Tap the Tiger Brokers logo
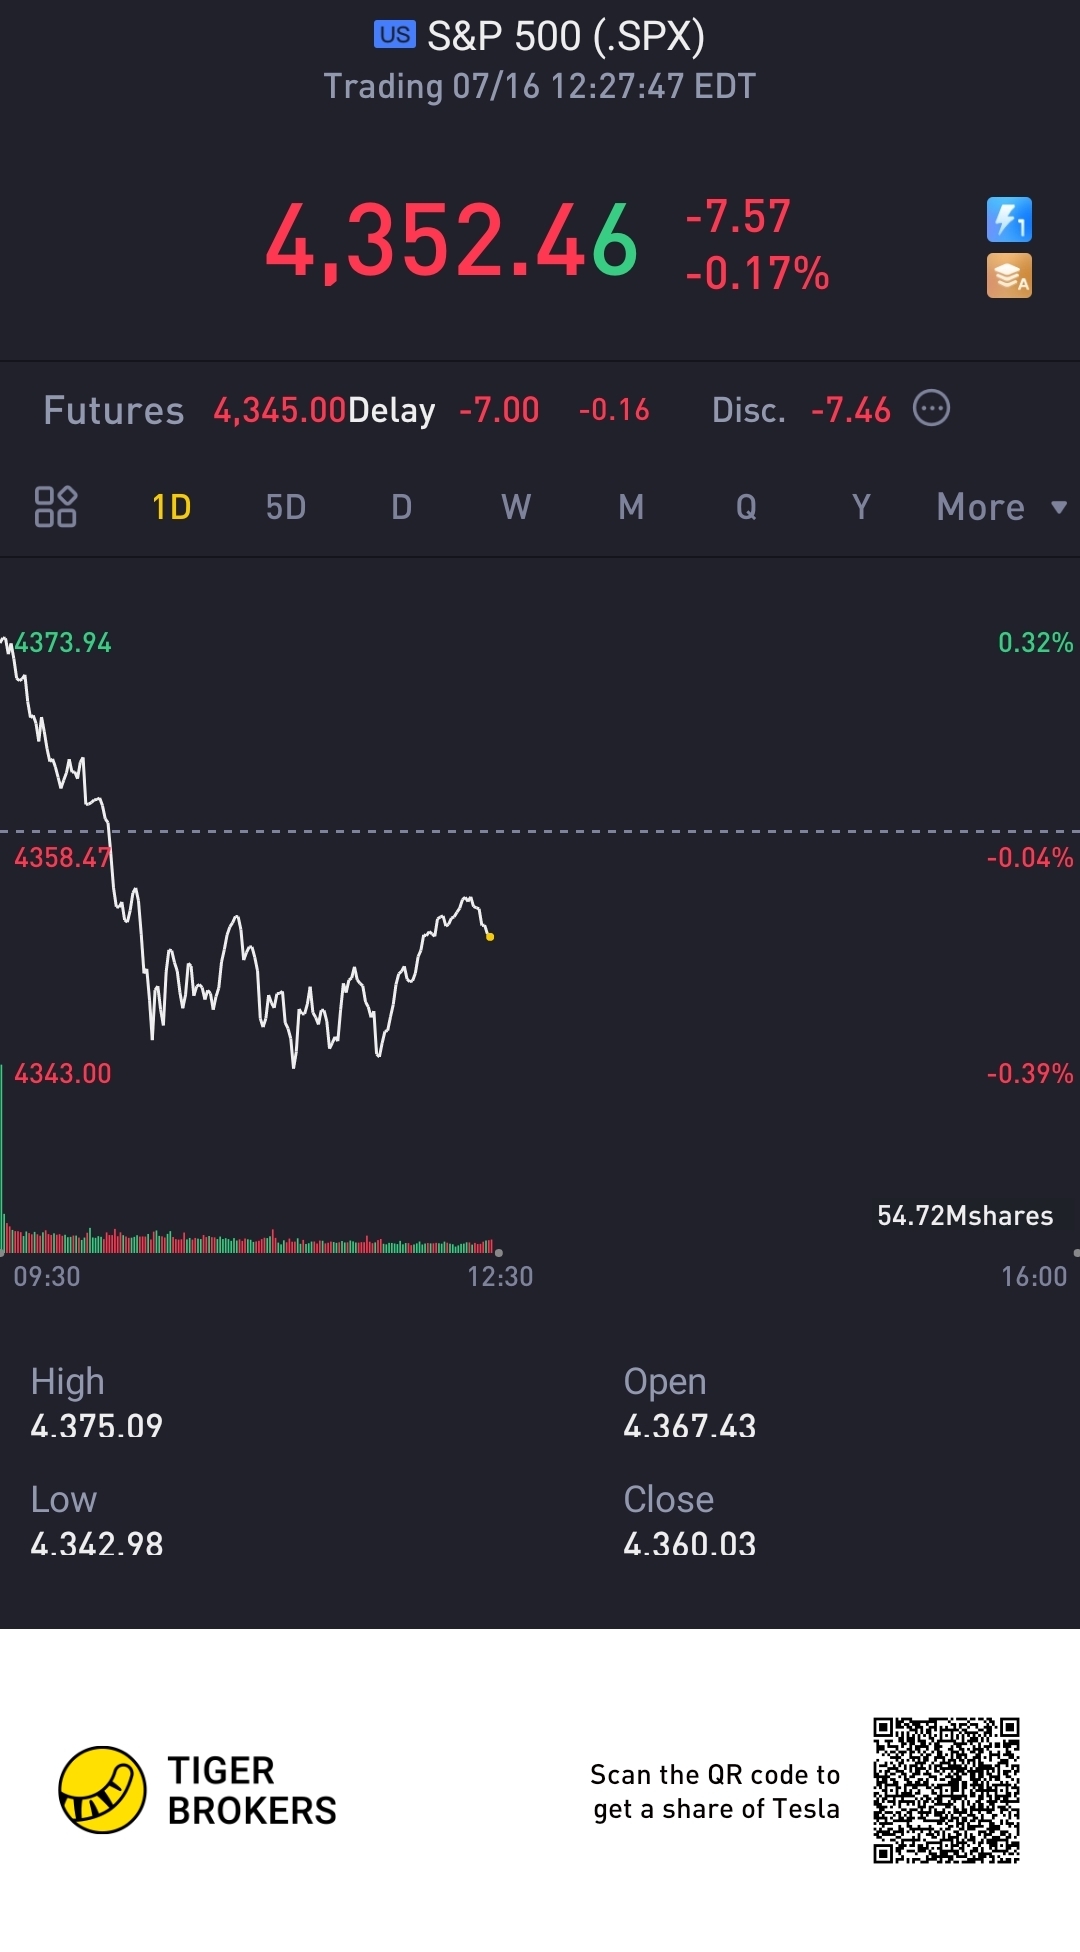The height and width of the screenshot is (1952, 1080). coord(103,1790)
